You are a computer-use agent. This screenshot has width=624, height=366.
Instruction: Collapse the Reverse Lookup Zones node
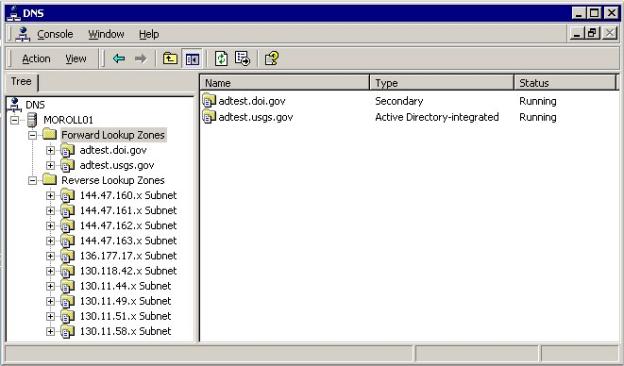tap(32, 181)
